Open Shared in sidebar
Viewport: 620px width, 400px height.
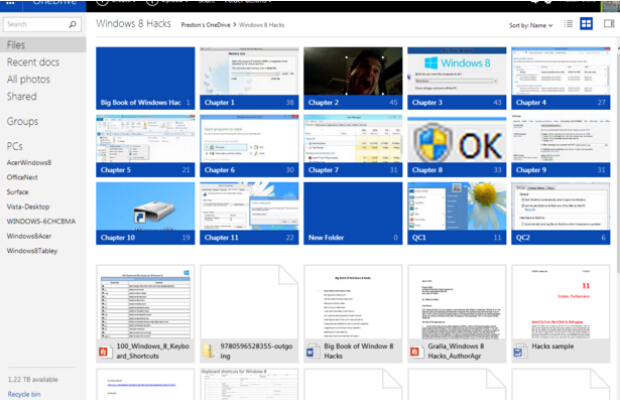click(x=21, y=96)
